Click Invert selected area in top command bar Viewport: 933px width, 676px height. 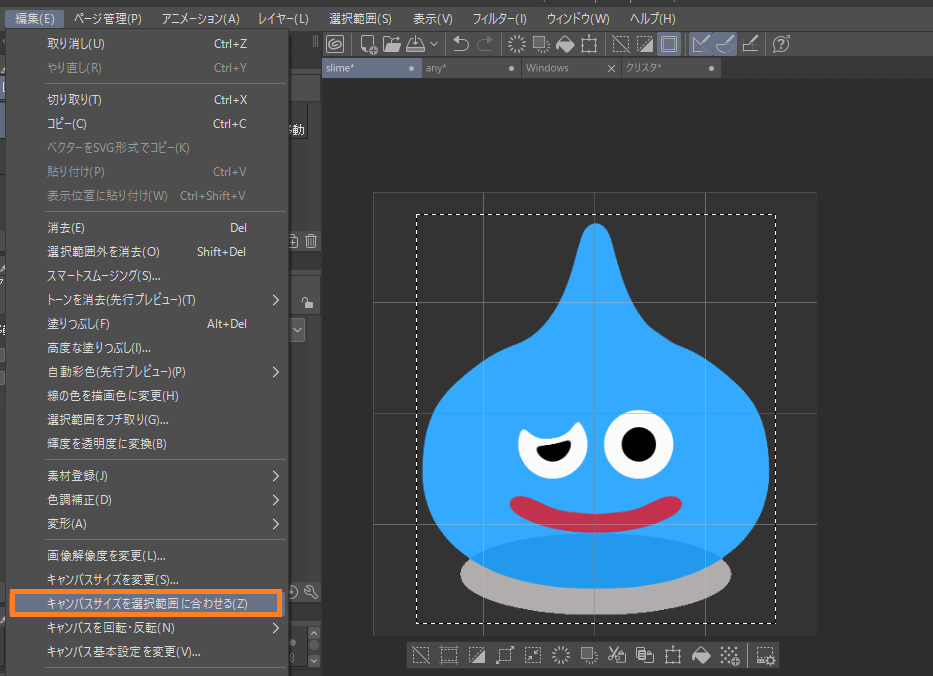644,44
